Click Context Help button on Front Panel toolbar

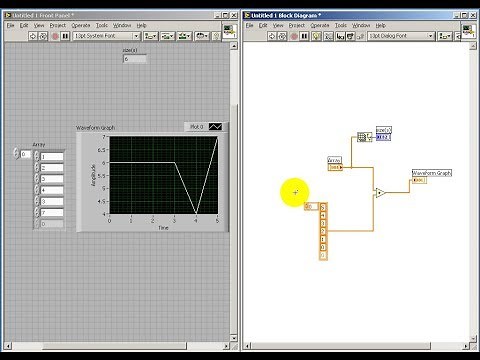pos(216,36)
